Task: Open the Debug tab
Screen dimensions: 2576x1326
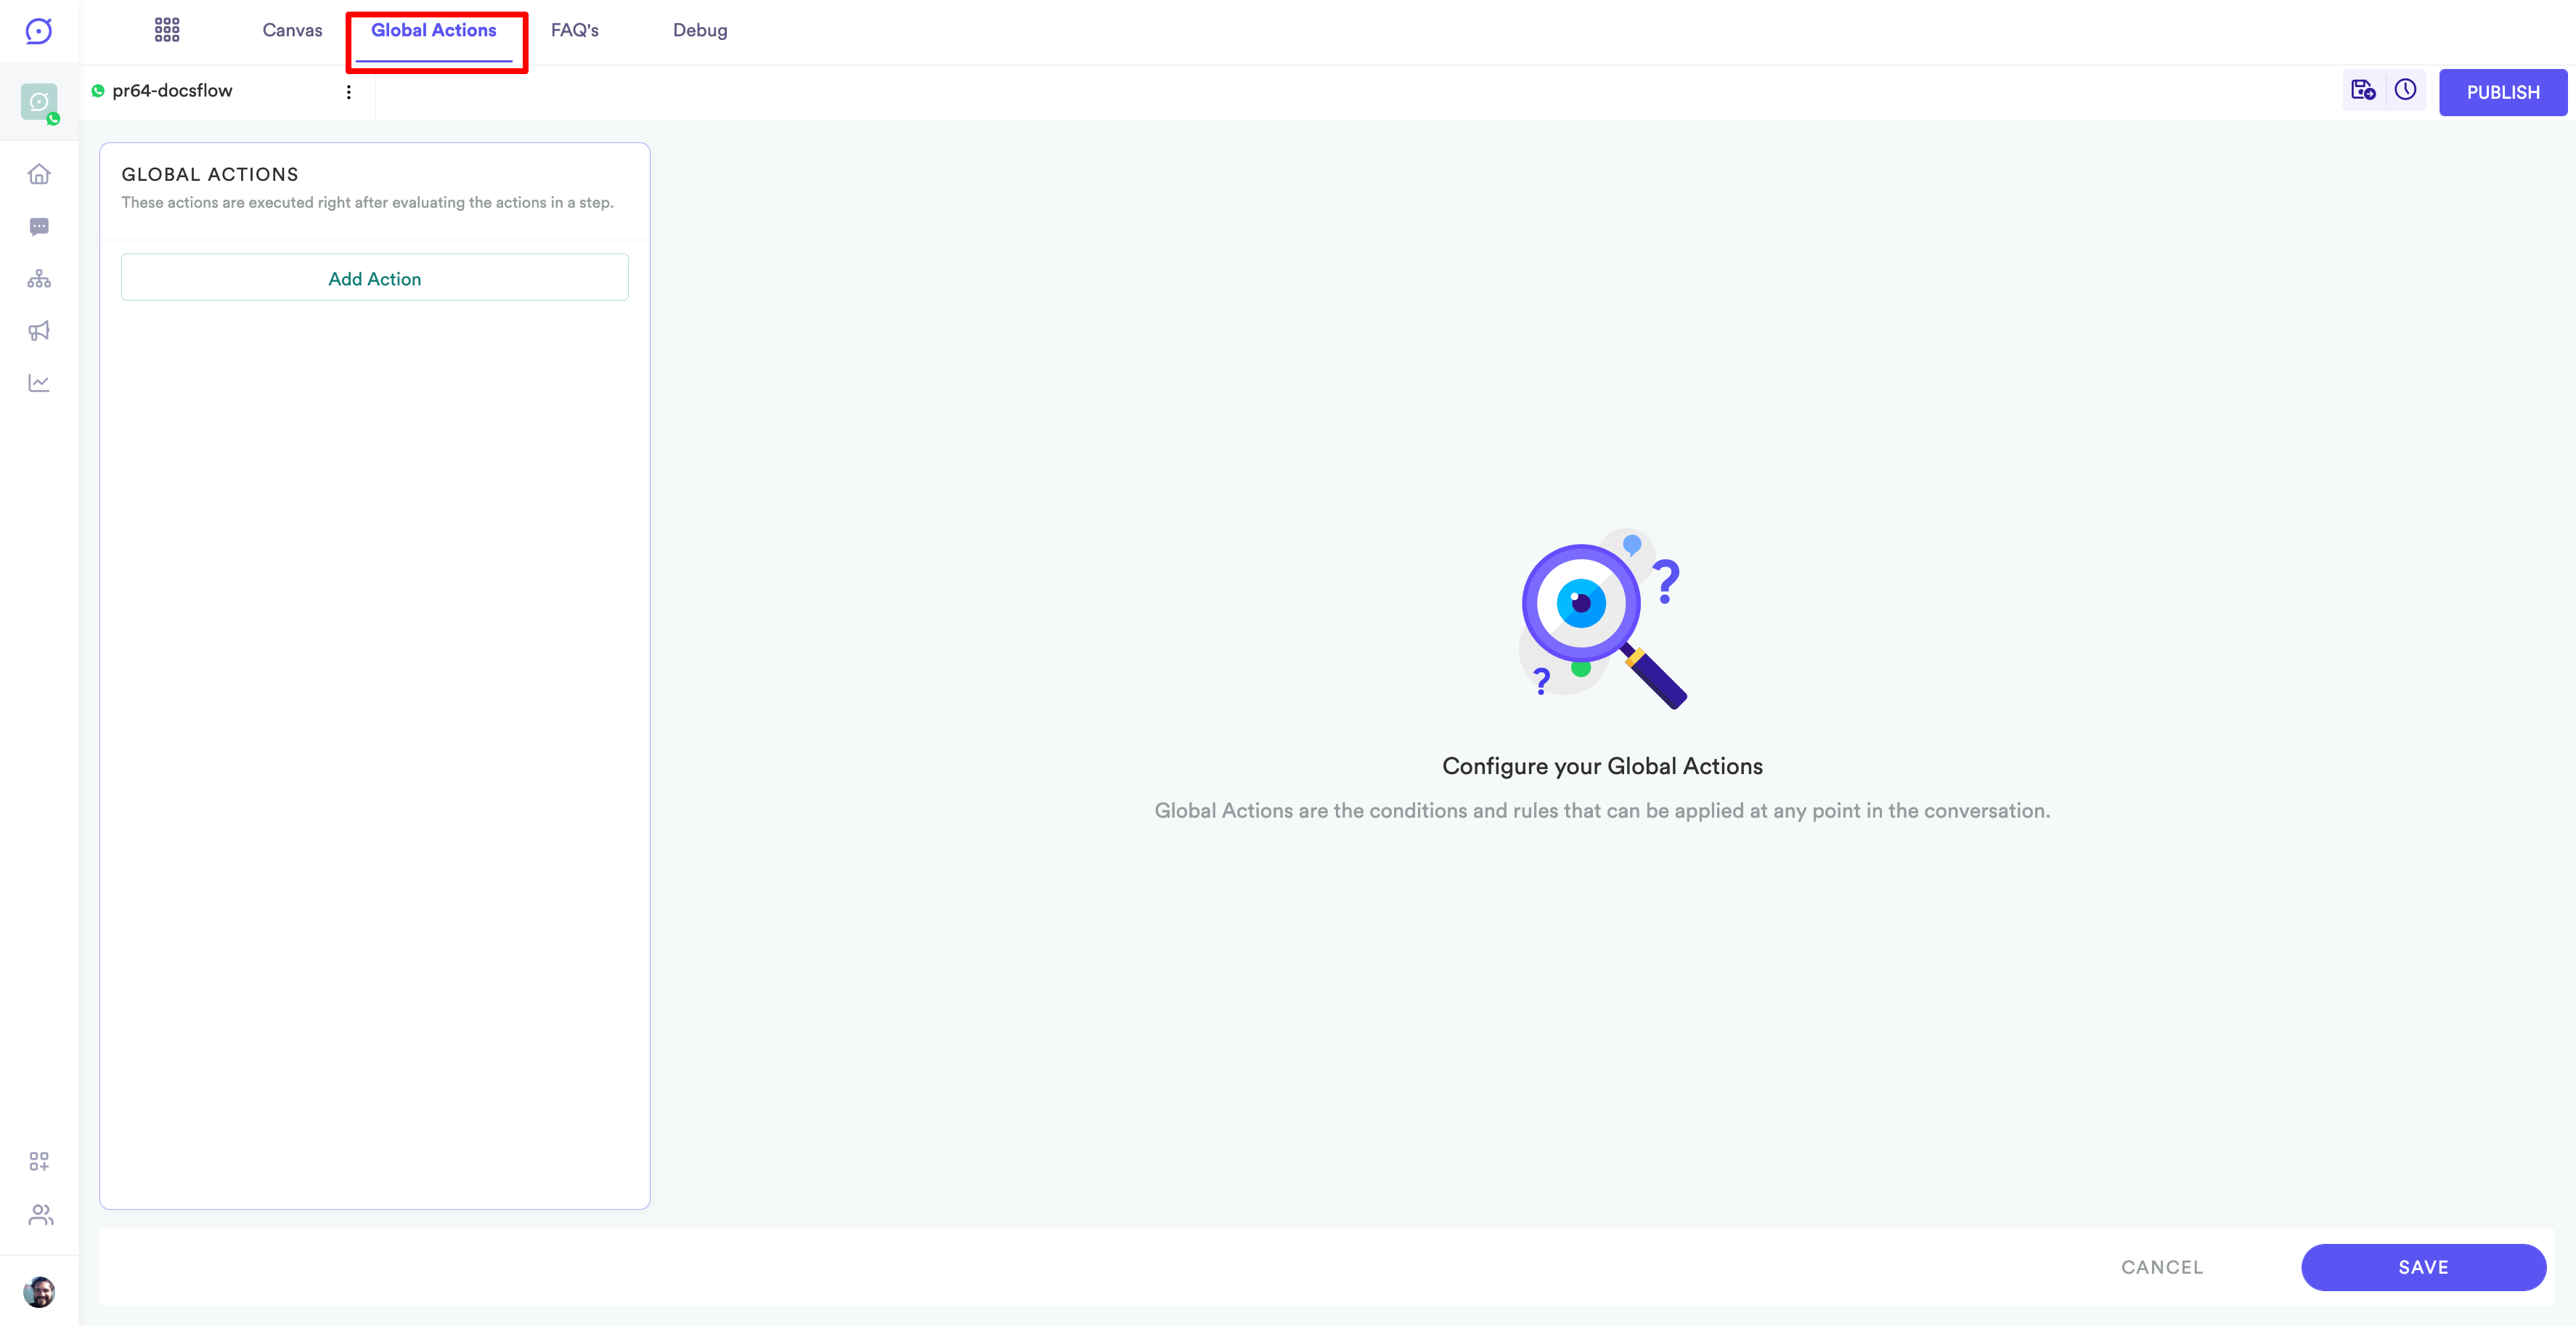Action: pyautogui.click(x=699, y=30)
